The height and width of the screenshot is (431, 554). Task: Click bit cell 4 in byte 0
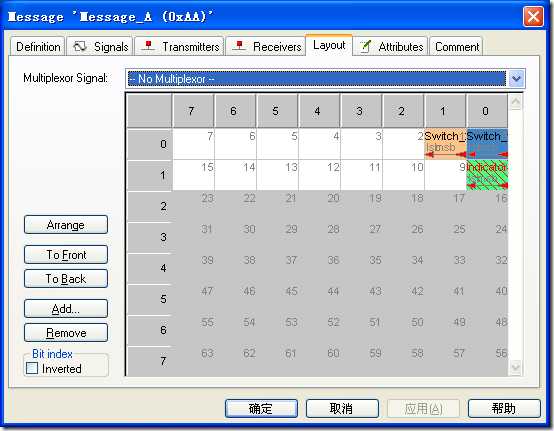[x=319, y=144]
